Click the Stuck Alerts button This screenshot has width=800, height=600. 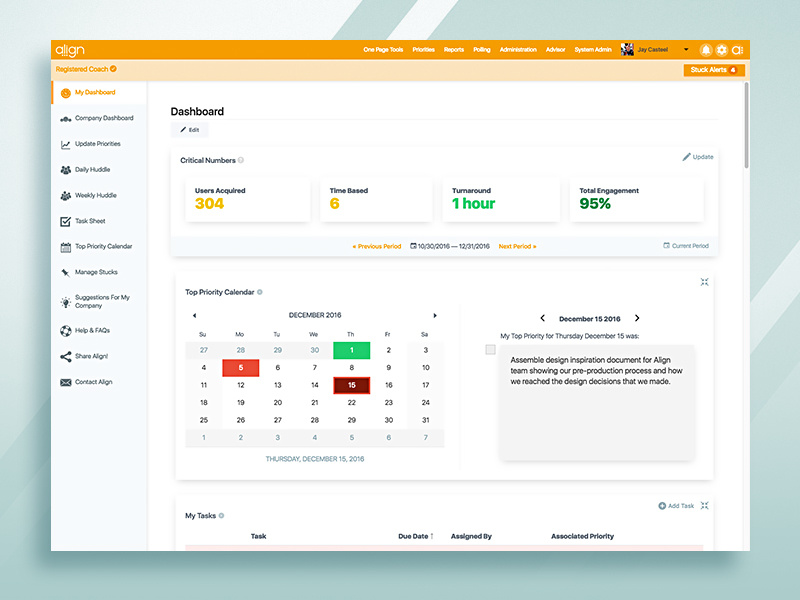tap(714, 70)
